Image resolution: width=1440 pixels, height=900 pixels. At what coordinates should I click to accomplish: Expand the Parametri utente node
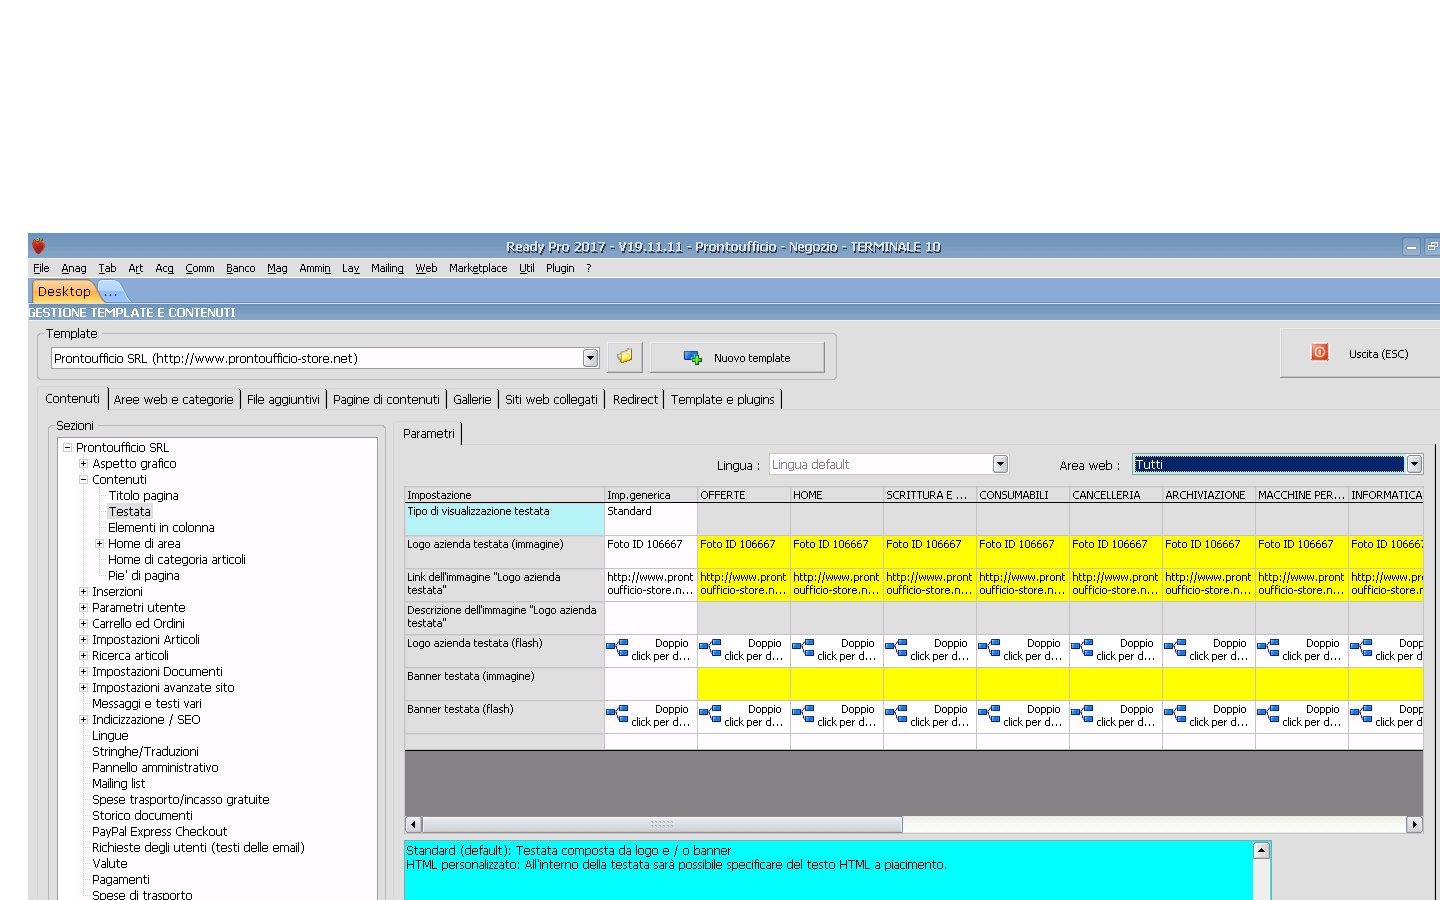(84, 608)
